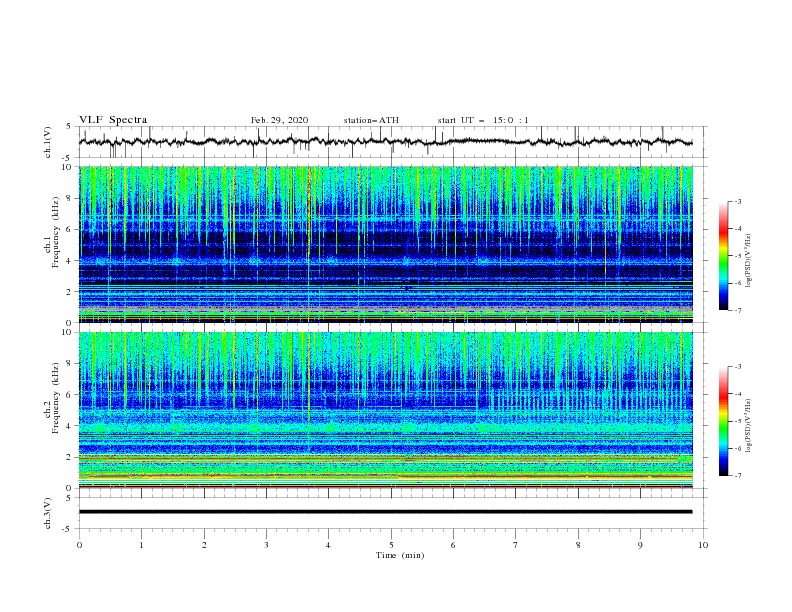This screenshot has width=792, height=612.
Task: Click the ch.1 "Frequency (kHz)" axis label
Action: click(x=56, y=232)
